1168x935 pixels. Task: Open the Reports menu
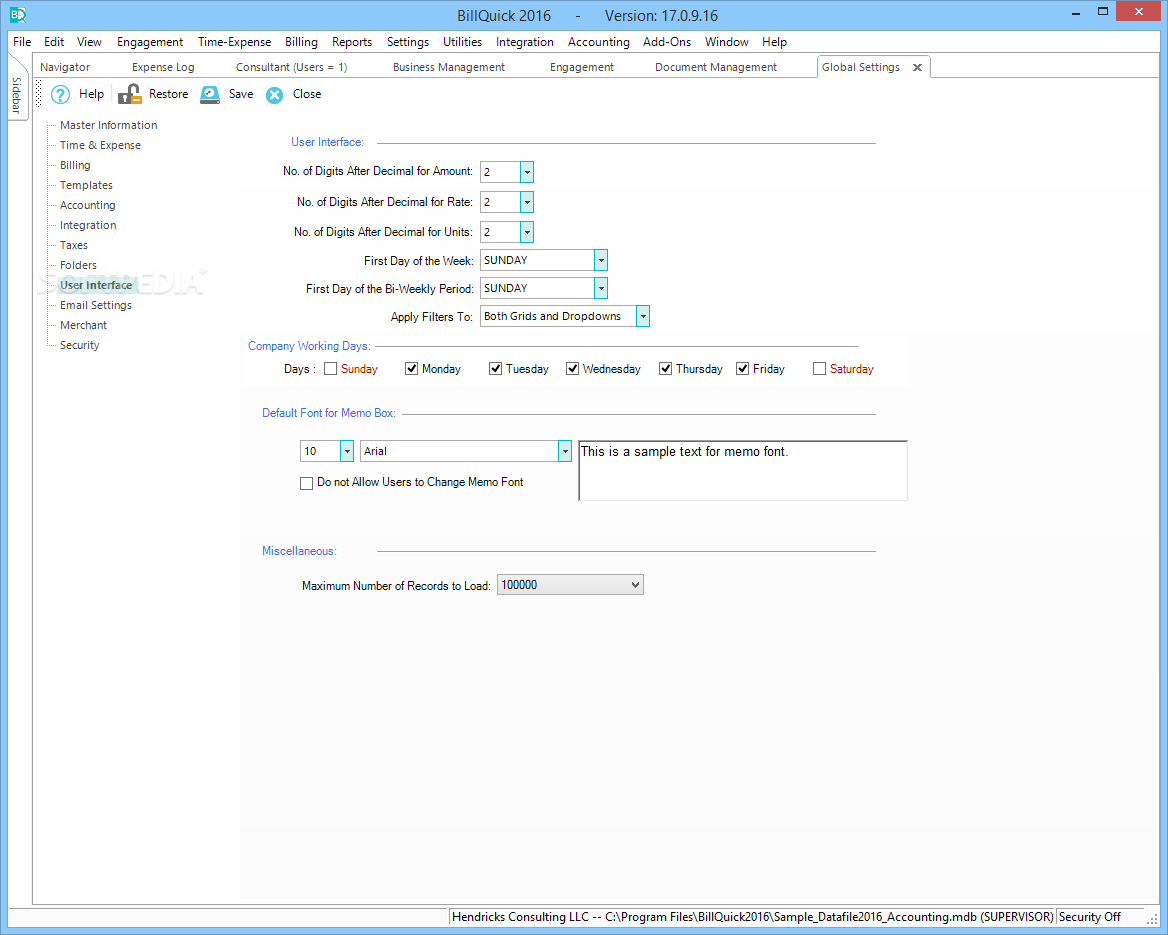(352, 42)
